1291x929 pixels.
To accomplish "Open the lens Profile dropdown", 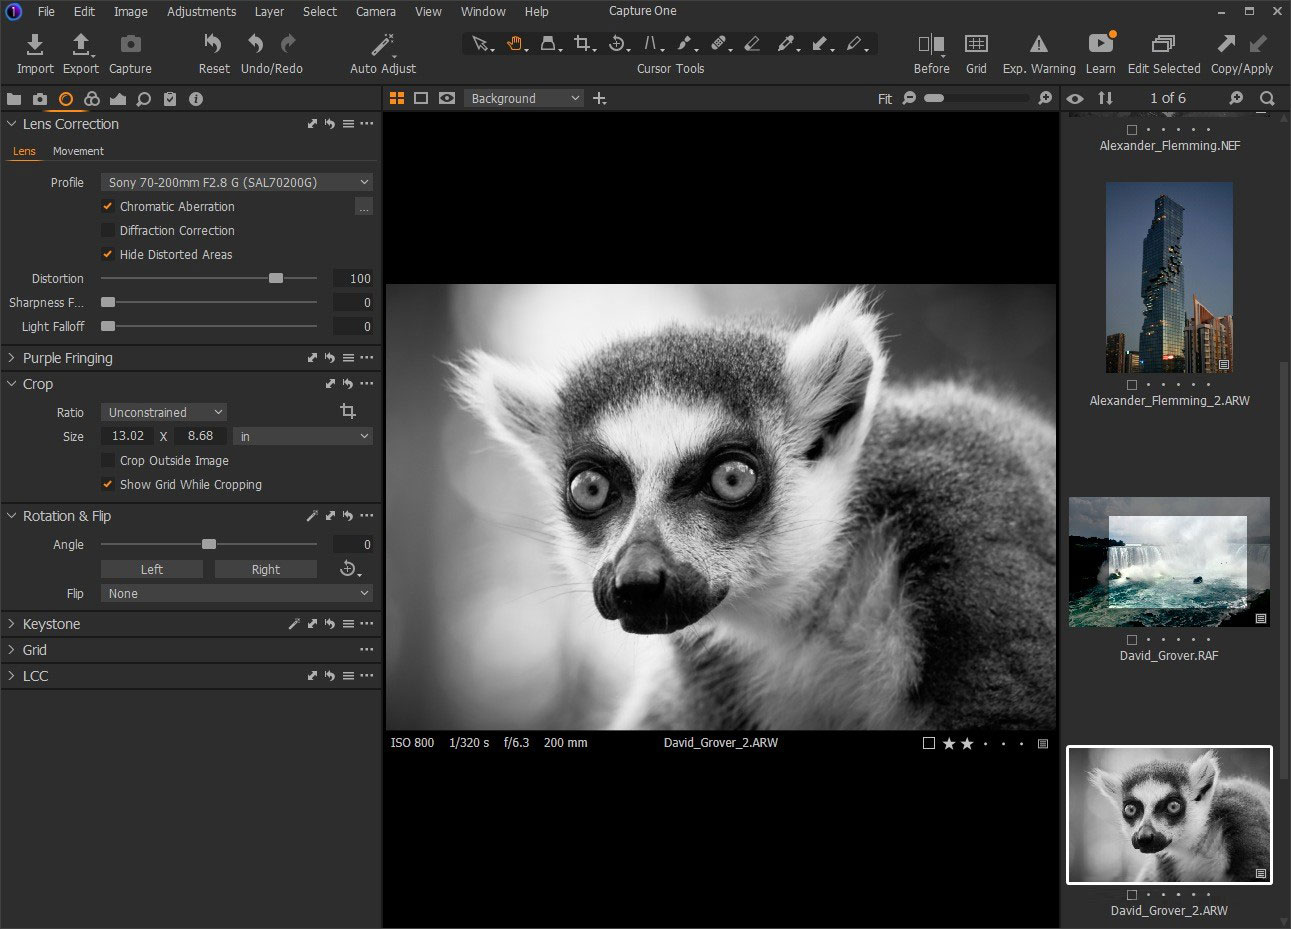I will click(x=237, y=182).
